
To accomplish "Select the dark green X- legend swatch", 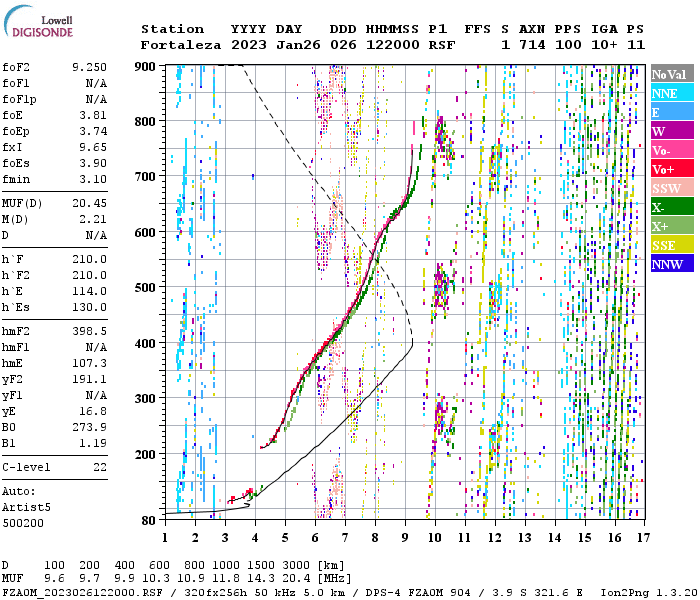I will pos(672,207).
